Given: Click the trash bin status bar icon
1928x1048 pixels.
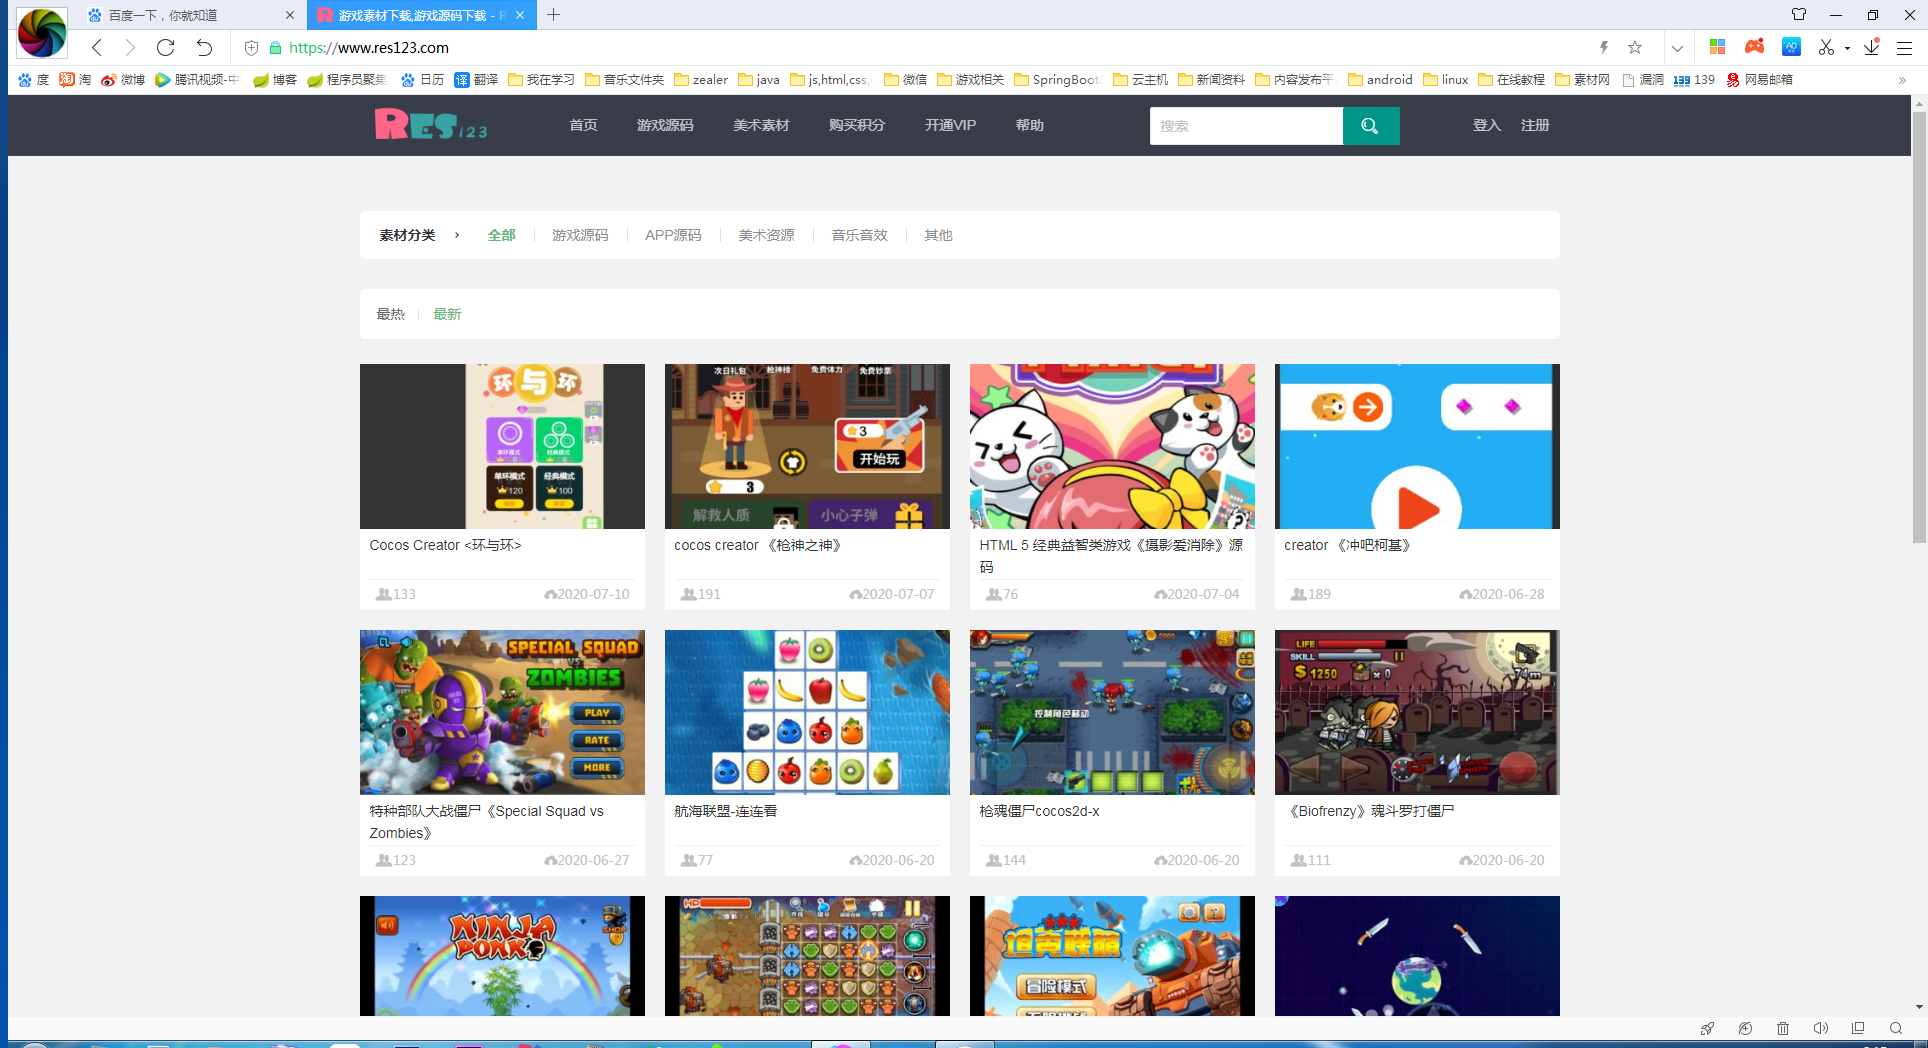Looking at the screenshot, I should (1783, 1029).
